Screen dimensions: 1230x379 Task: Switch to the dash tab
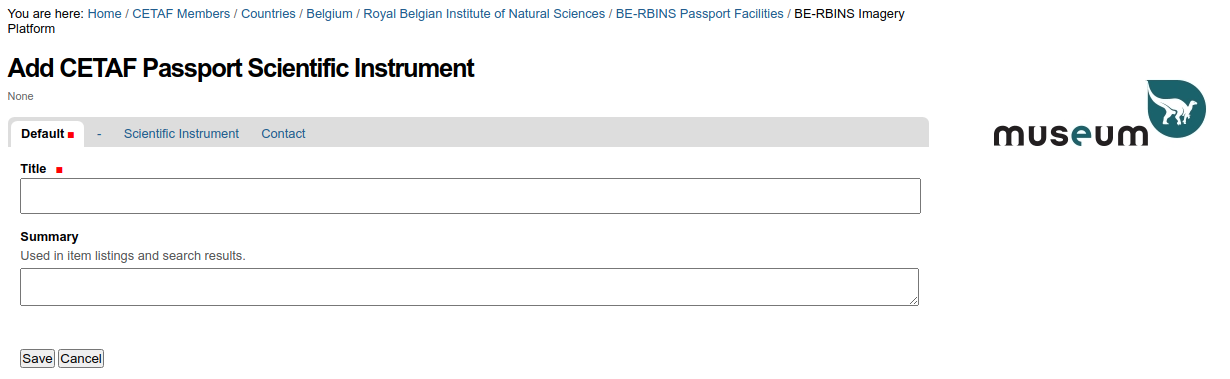[99, 133]
